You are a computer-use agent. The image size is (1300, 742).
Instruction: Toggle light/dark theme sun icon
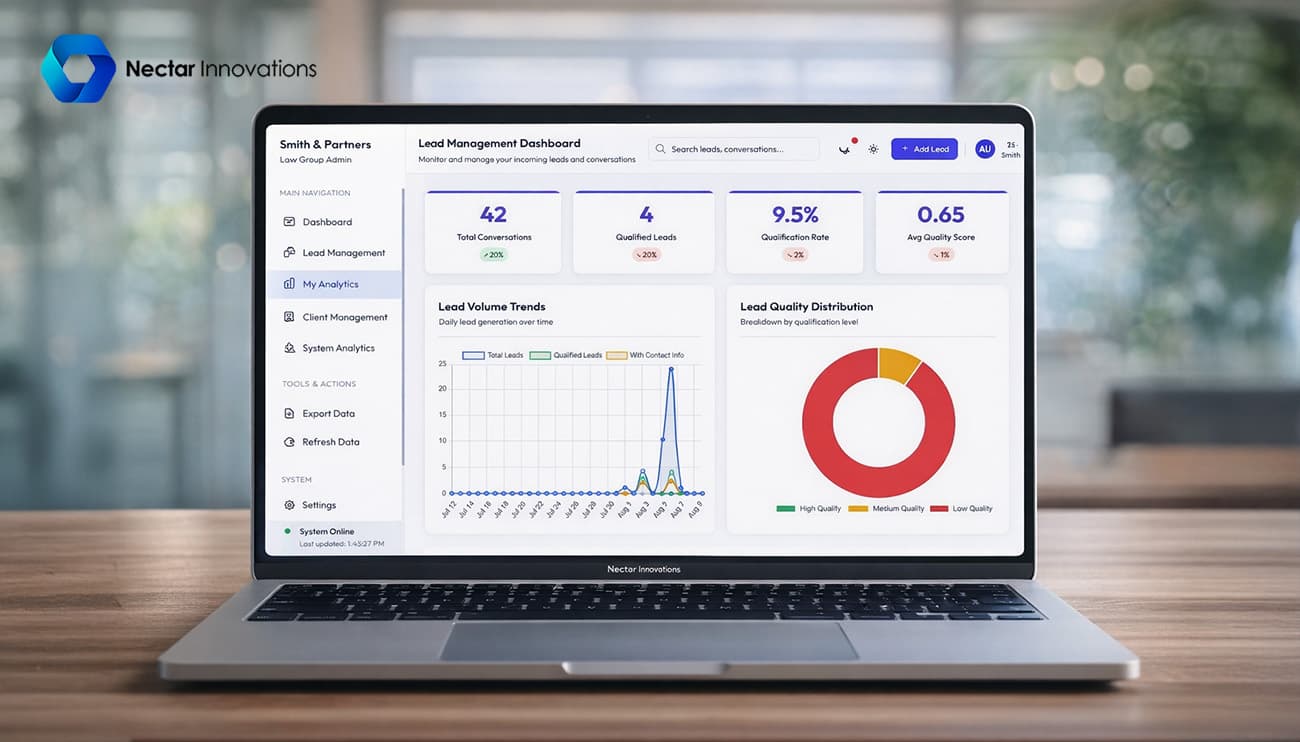[873, 149]
